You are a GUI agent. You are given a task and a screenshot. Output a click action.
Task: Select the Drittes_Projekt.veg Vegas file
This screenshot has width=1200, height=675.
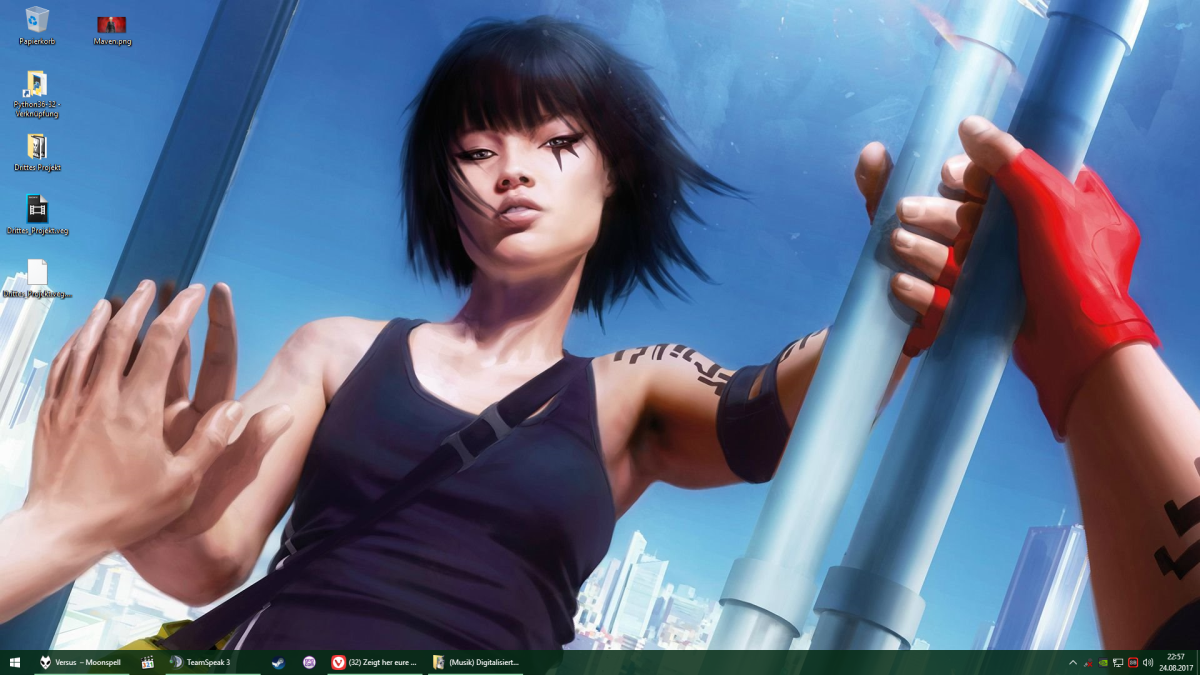pyautogui.click(x=37, y=215)
